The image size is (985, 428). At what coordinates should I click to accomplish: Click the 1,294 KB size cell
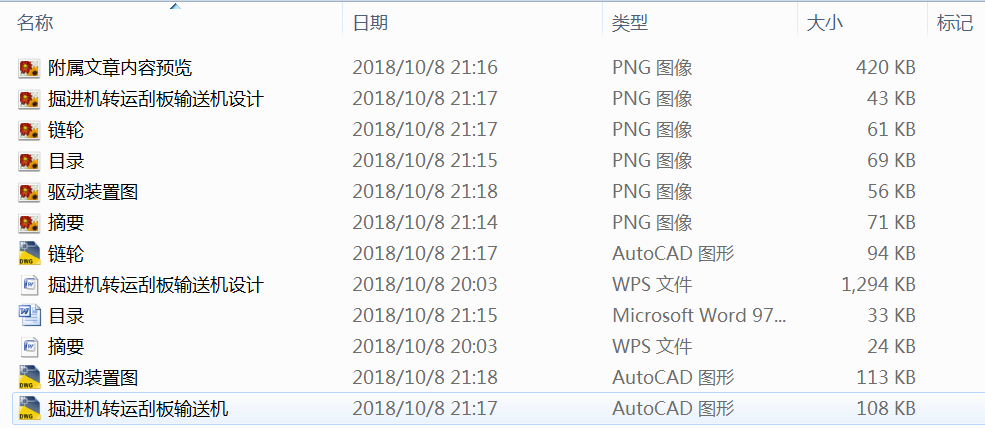coord(878,285)
